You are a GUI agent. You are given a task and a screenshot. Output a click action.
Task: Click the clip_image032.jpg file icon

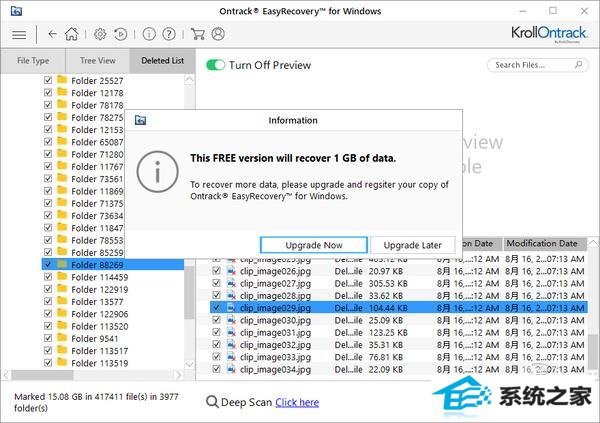pos(231,345)
